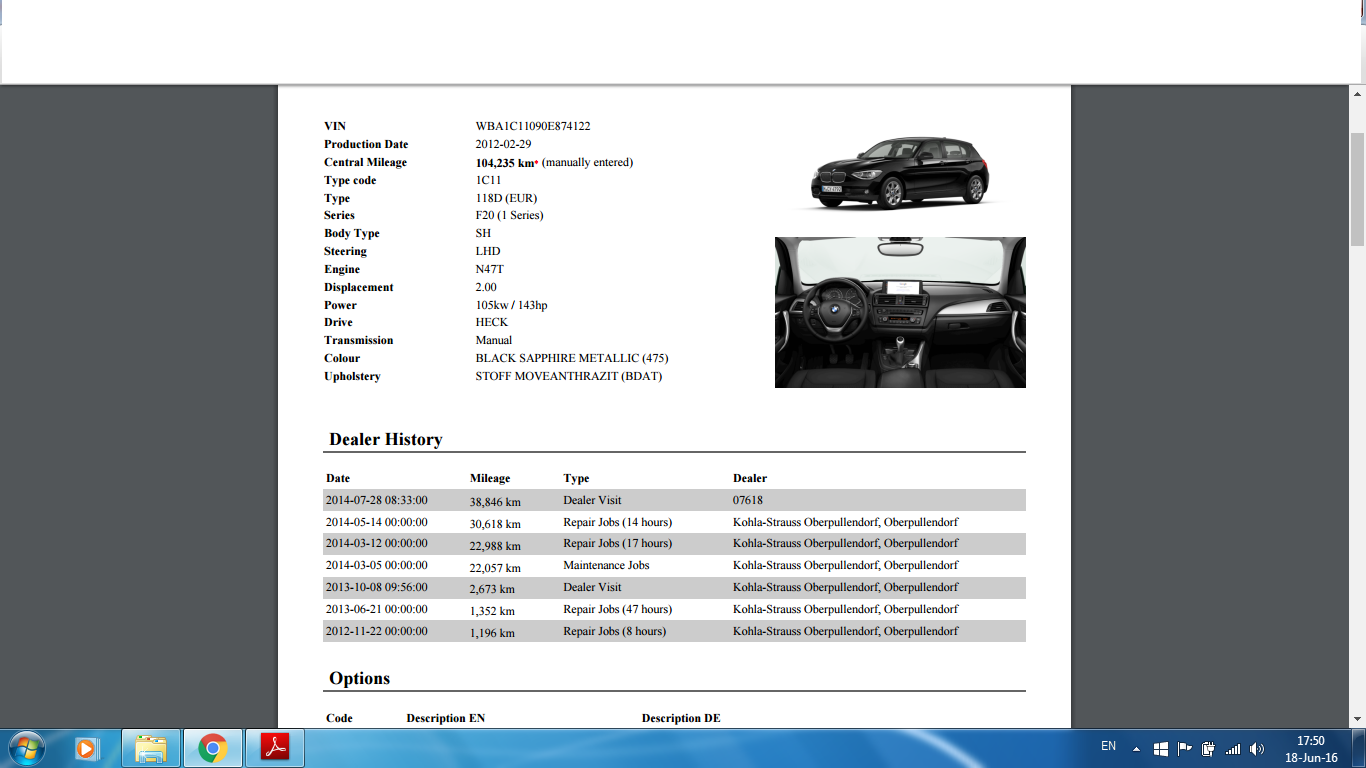Click type value 118D (EUR)

(x=506, y=198)
